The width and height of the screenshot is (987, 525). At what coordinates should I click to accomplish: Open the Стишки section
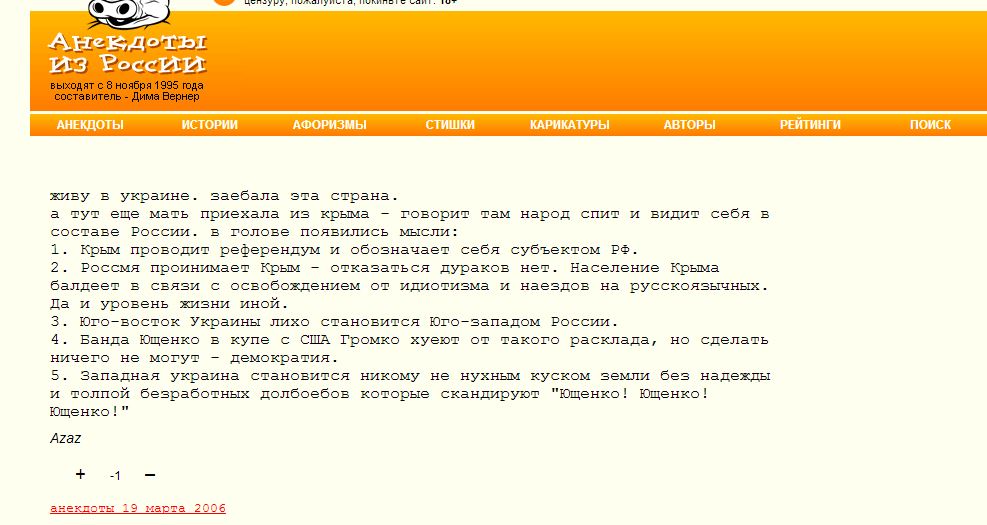click(450, 125)
